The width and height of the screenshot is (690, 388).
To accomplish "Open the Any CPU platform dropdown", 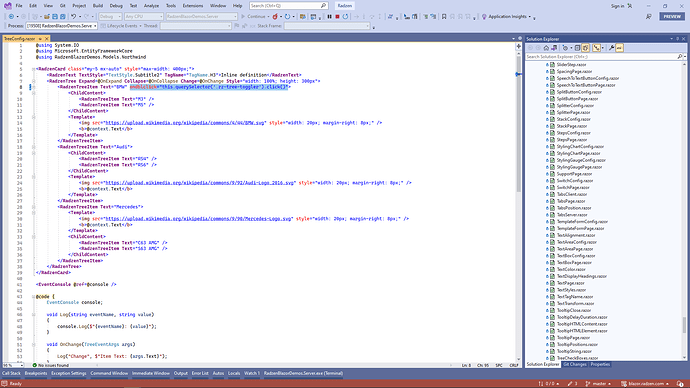I will (143, 16).
